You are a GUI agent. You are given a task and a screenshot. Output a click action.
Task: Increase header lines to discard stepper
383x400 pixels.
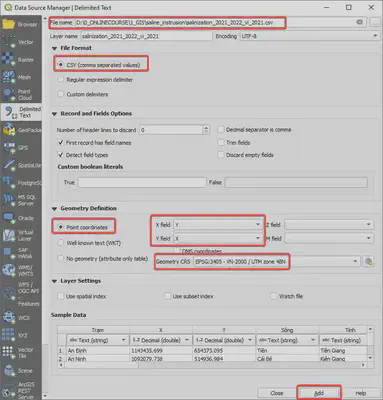tap(206, 127)
